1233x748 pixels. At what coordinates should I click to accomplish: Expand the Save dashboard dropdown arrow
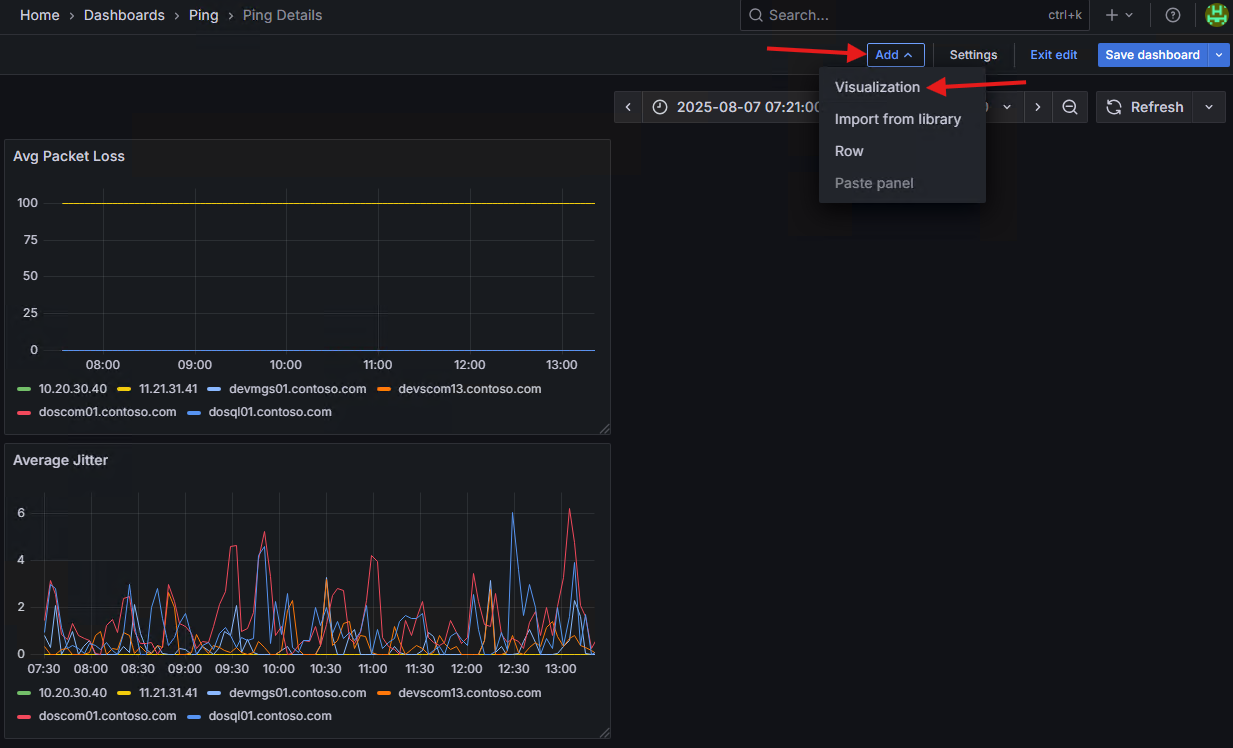click(x=1219, y=55)
